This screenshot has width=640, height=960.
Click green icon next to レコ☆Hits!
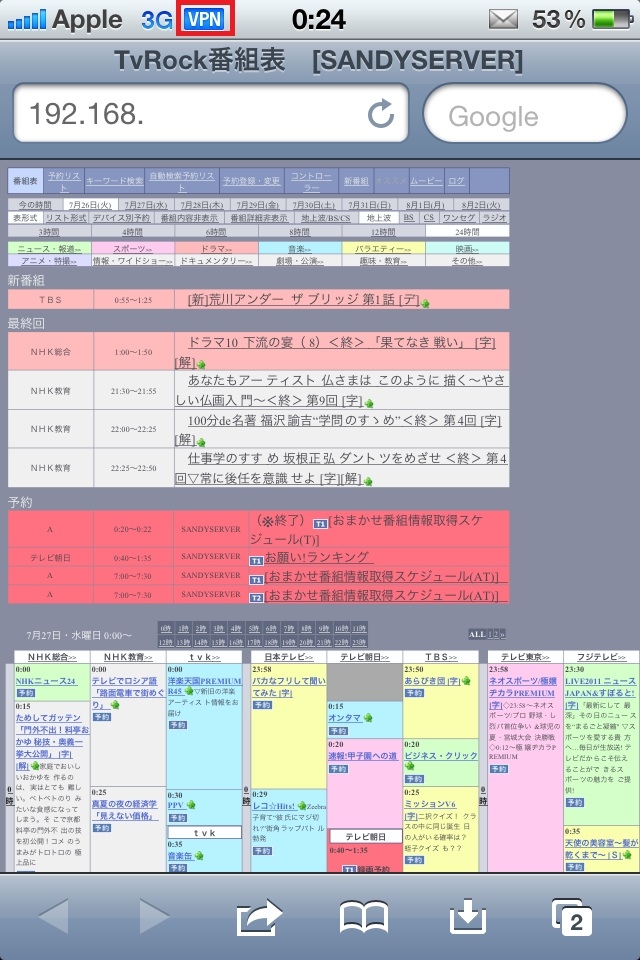301,806
